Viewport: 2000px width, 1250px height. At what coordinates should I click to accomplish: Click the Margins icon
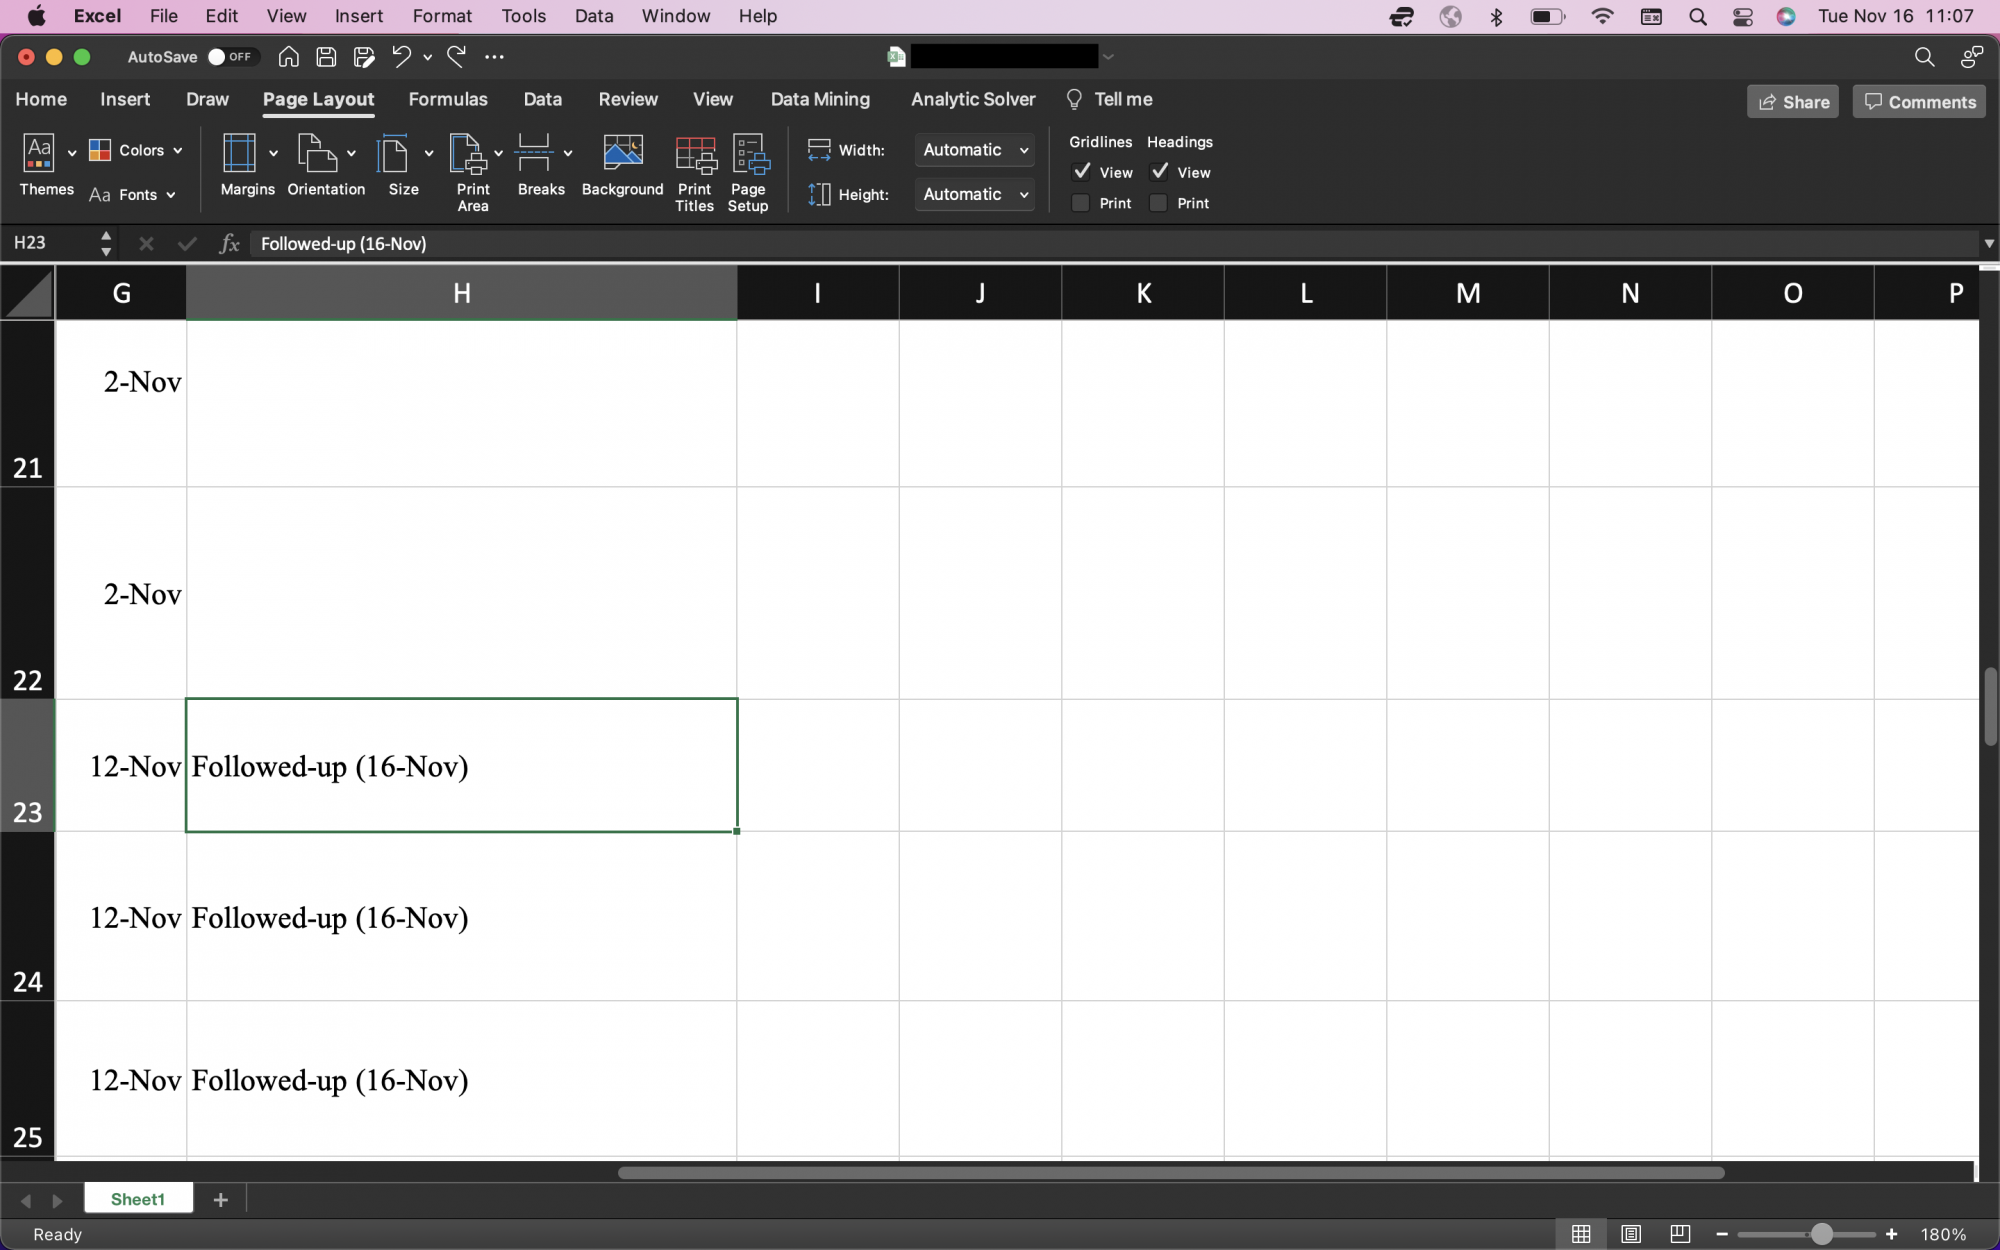[x=240, y=155]
